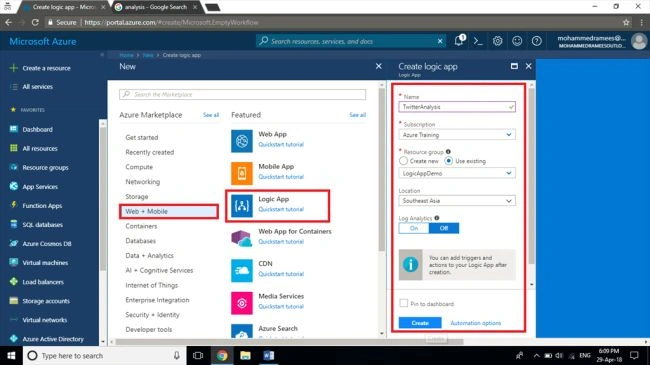Click Resource group info icon
This screenshot has width=650, height=365.
[448, 152]
